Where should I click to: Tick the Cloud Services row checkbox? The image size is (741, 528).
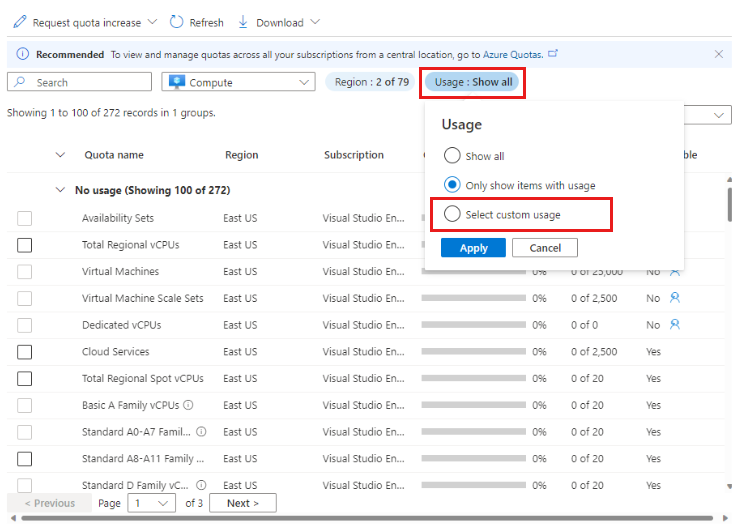tap(25, 352)
